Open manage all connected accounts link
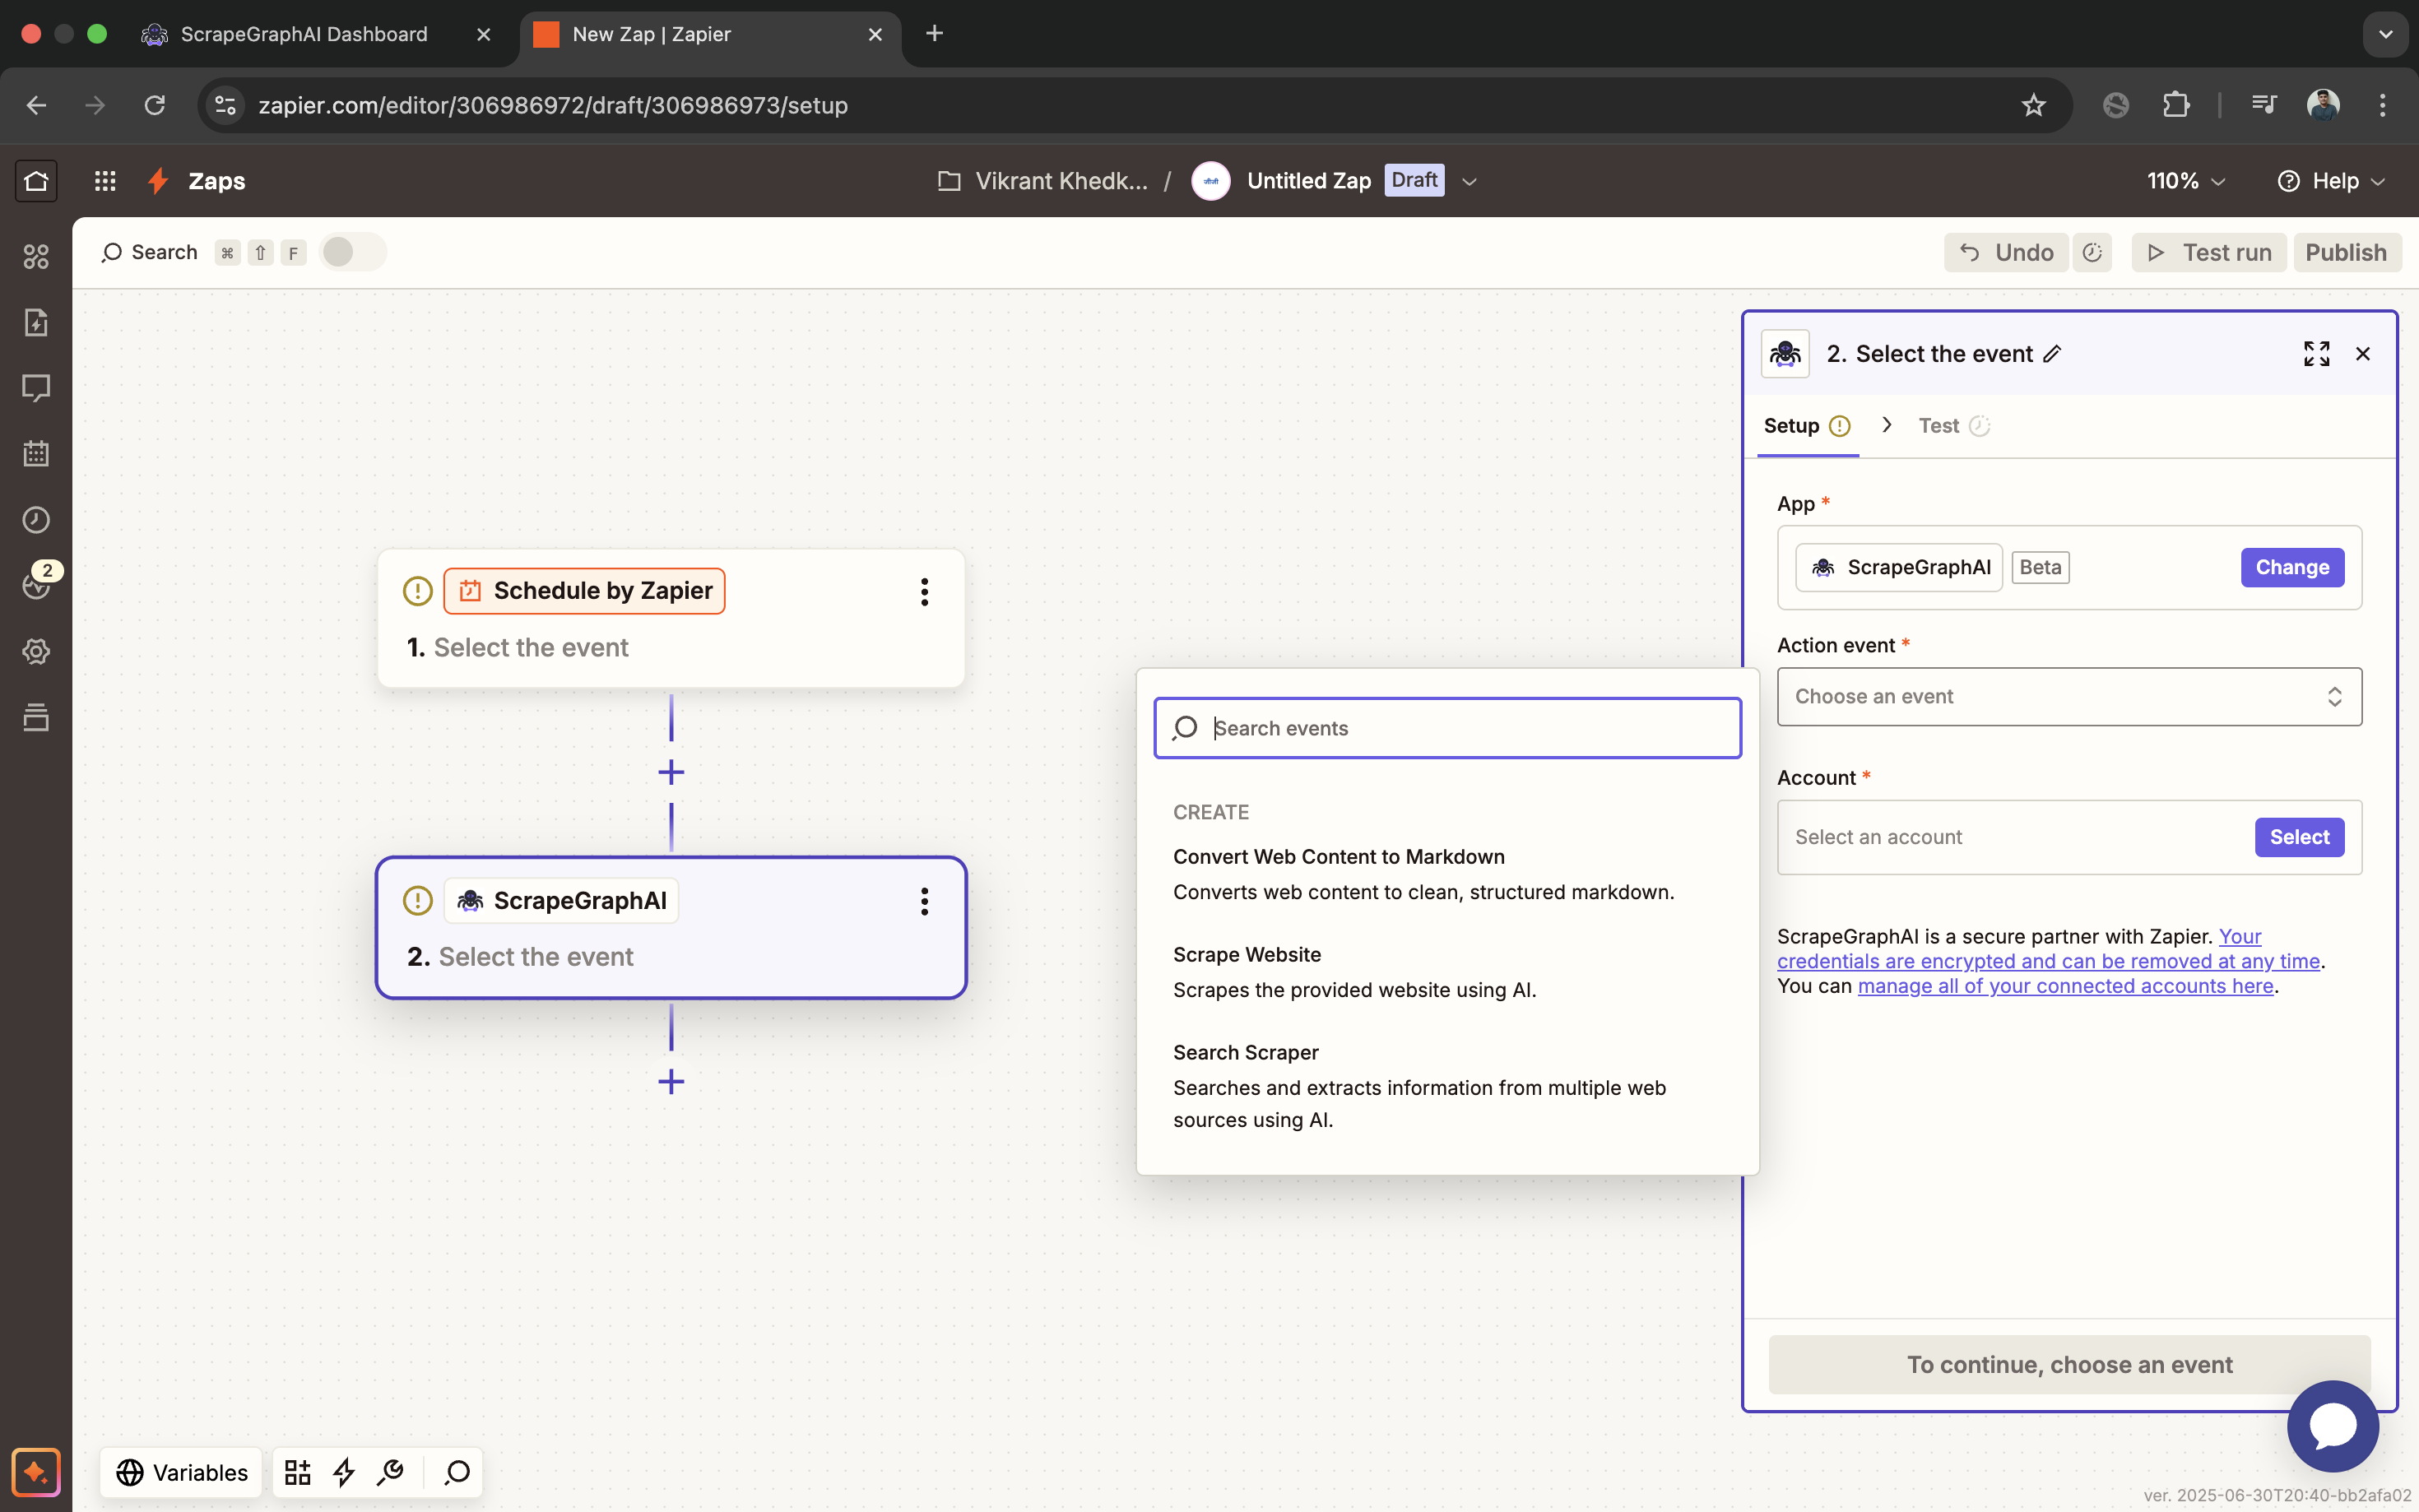The width and height of the screenshot is (2419, 1512). click(x=2065, y=986)
